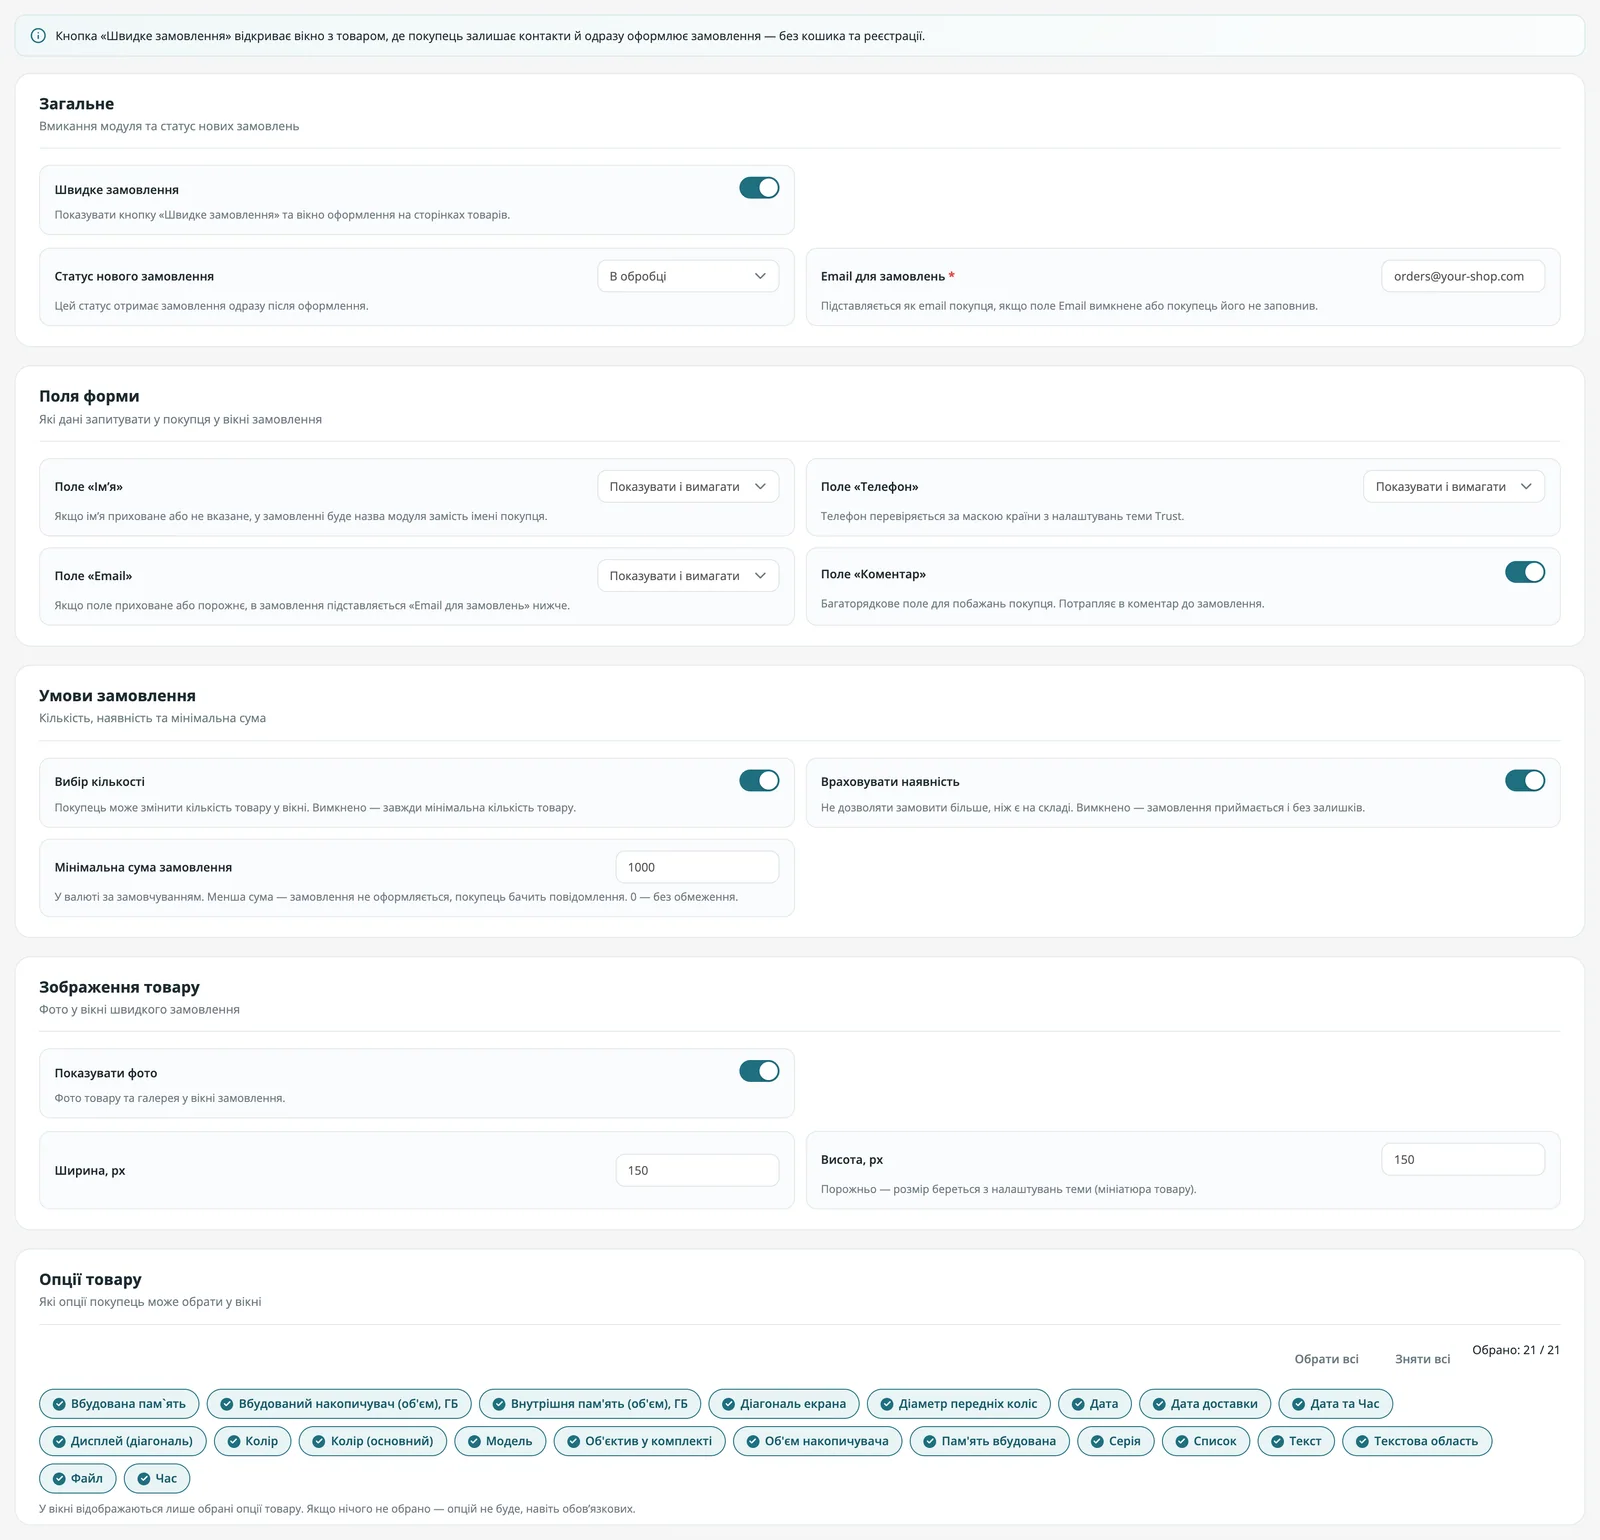The height and width of the screenshot is (1540, 1600).
Task: Toggle the «Враховувати наявність» switch
Action: 1525,780
